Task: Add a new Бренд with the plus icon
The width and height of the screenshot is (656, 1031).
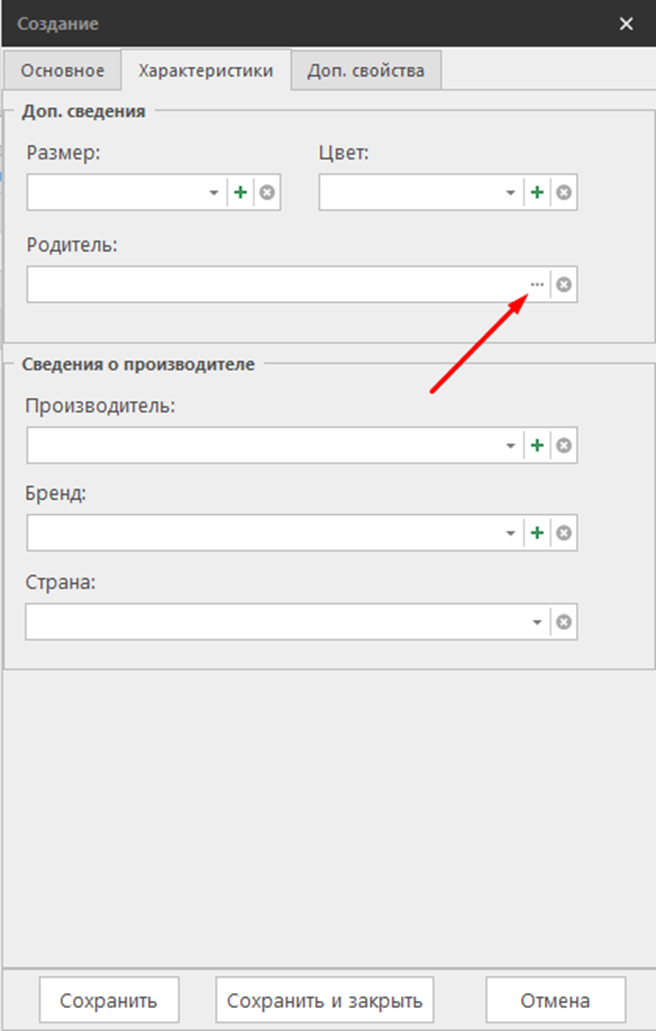Action: [537, 533]
